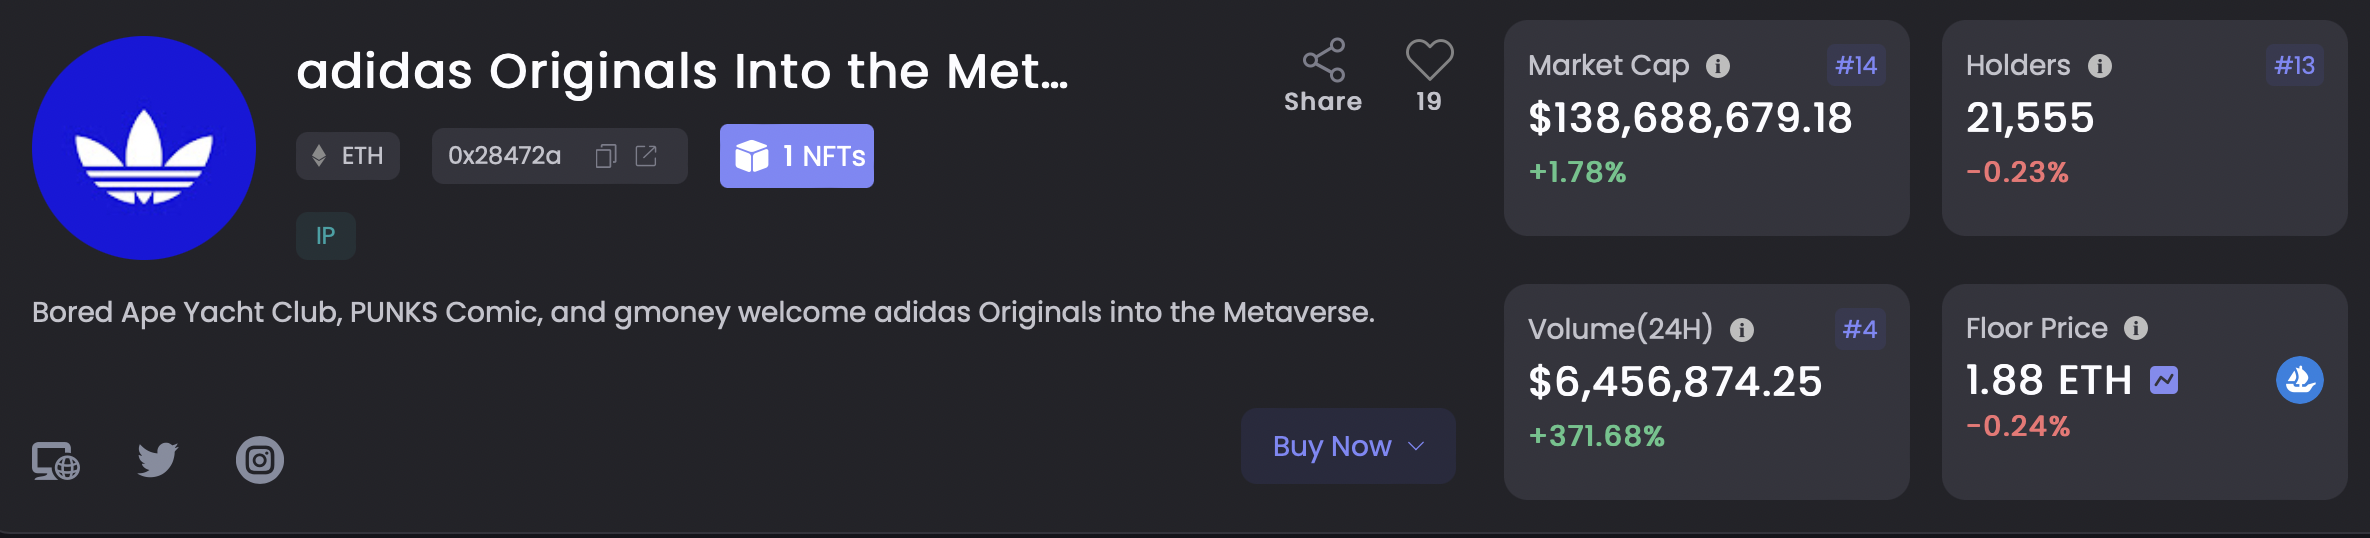Screen dimensions: 2370x538
Task: Open the project website icon
Action: 56,461
